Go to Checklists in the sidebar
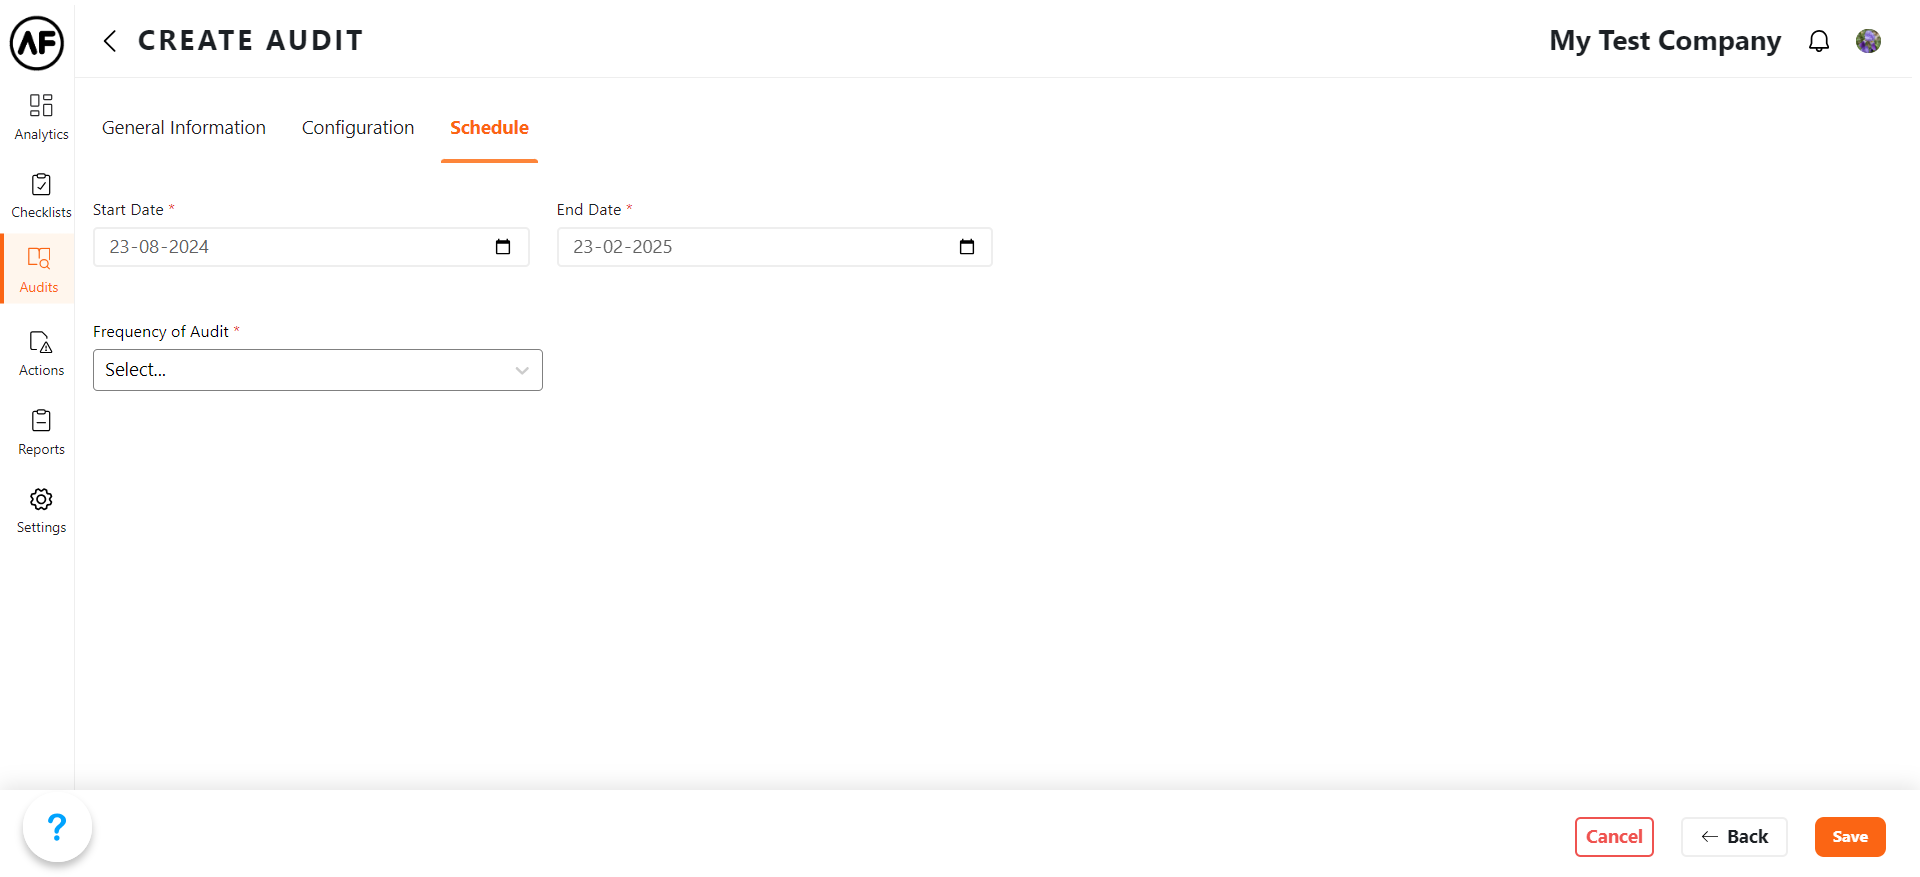The height and width of the screenshot is (877, 1920). [41, 196]
